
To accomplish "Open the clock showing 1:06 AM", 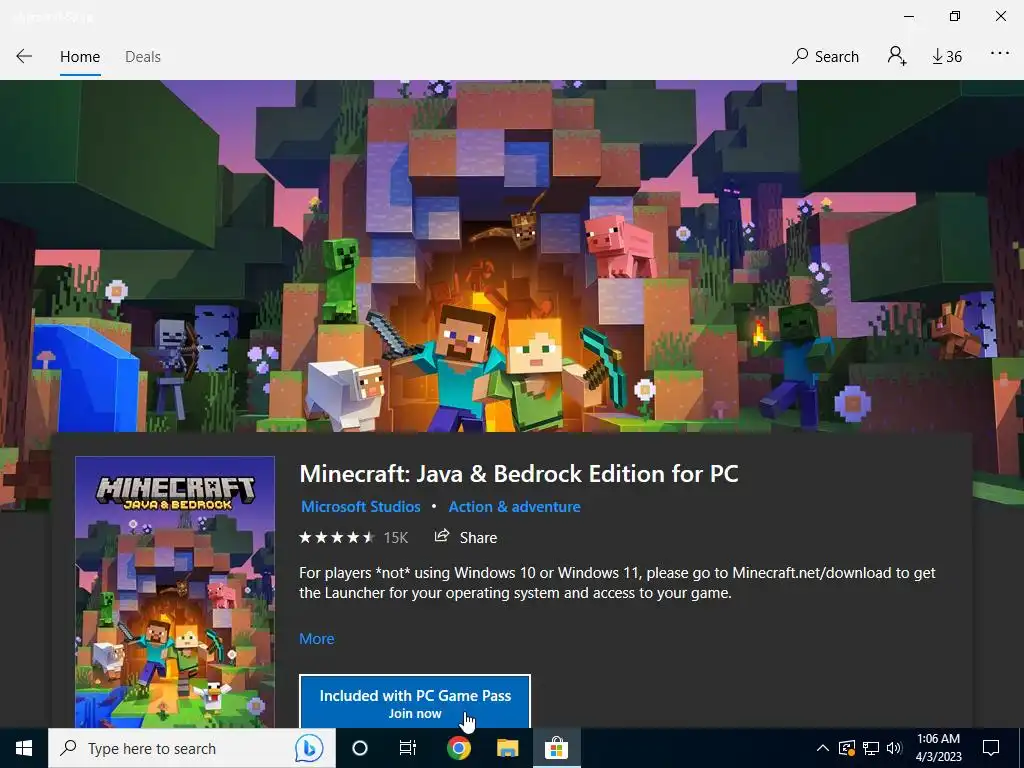I will tap(938, 748).
